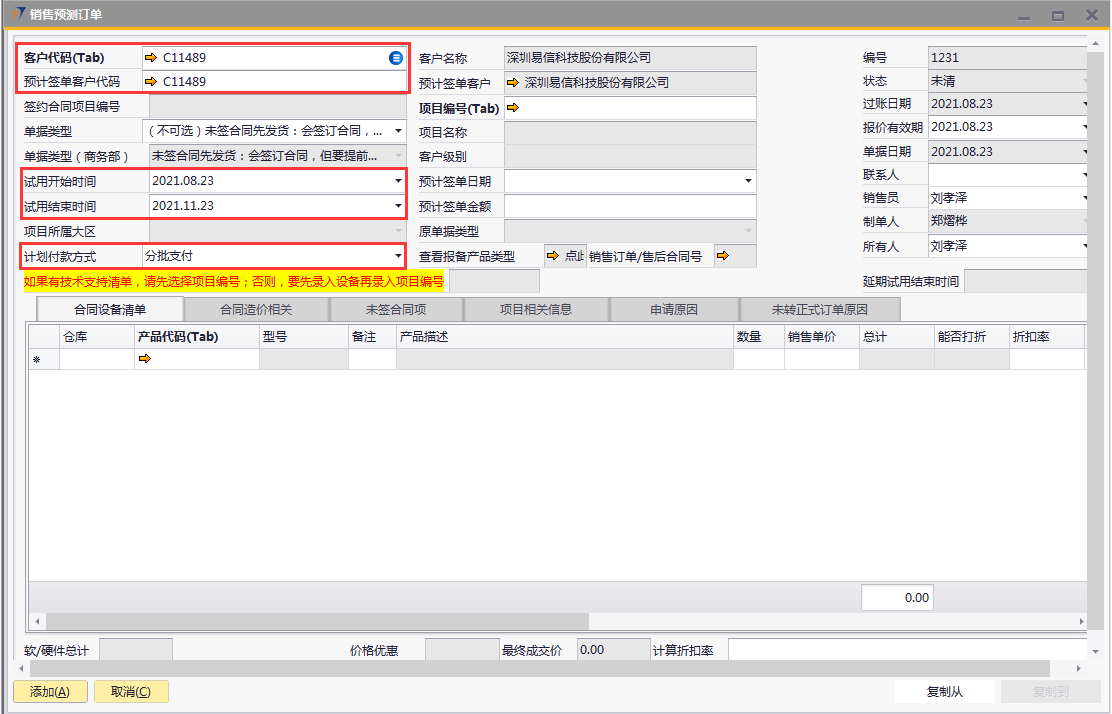This screenshot has height=714, width=1112.
Task: Click the 复制从 button
Action: [945, 691]
